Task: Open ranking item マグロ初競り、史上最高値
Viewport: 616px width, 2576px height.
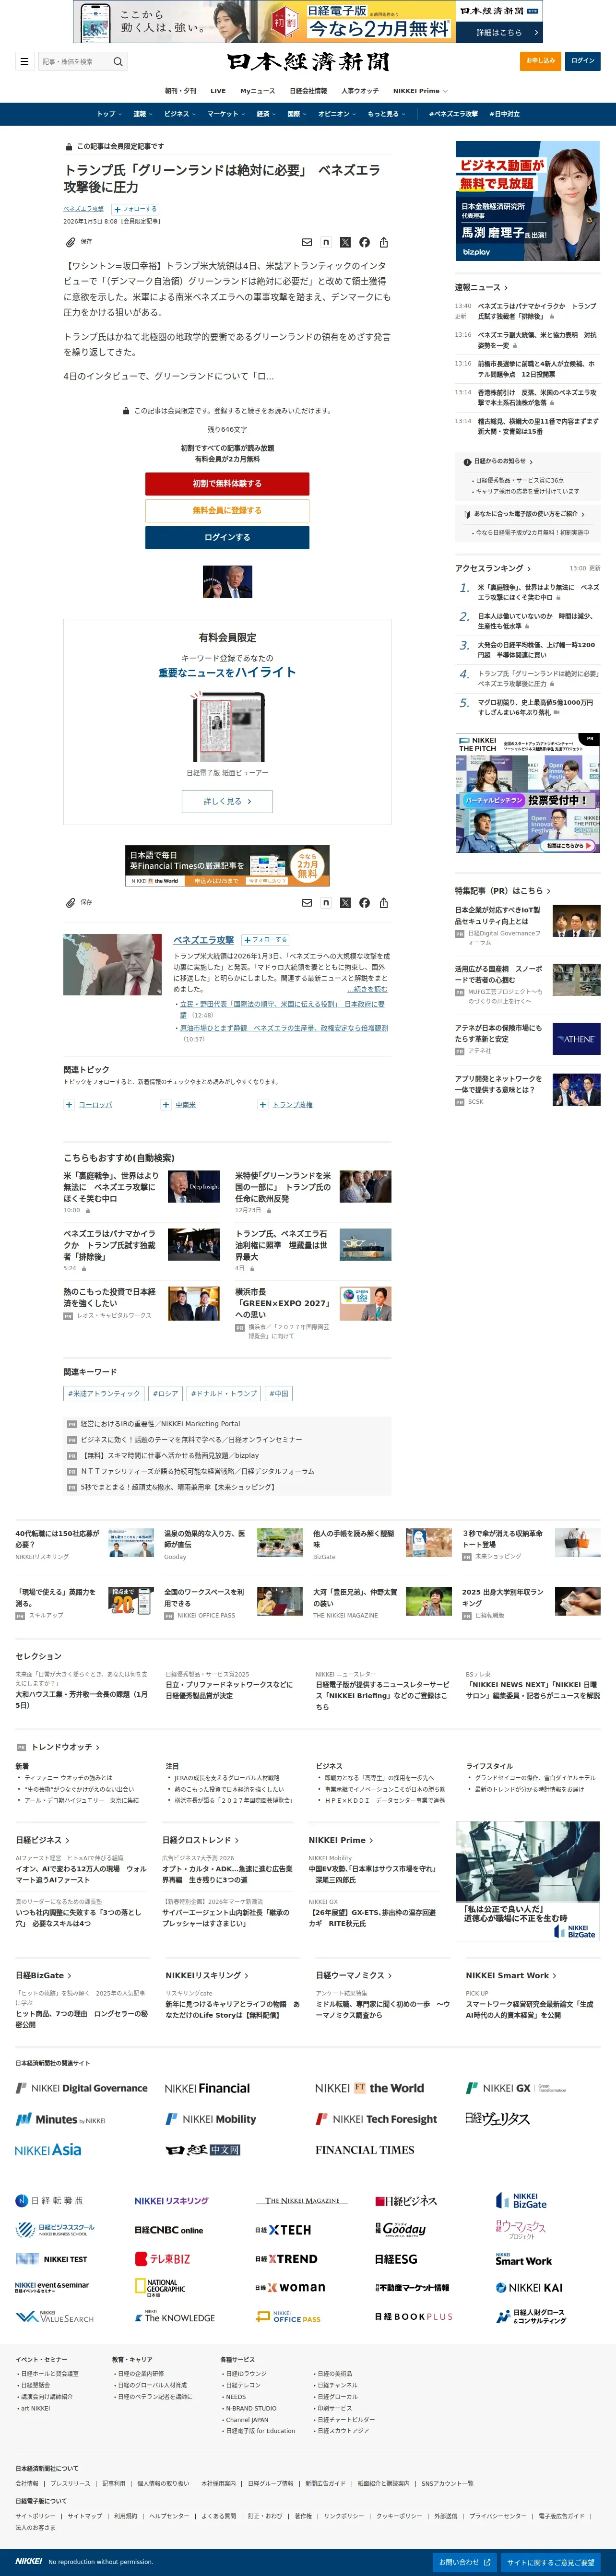Action: point(537,708)
